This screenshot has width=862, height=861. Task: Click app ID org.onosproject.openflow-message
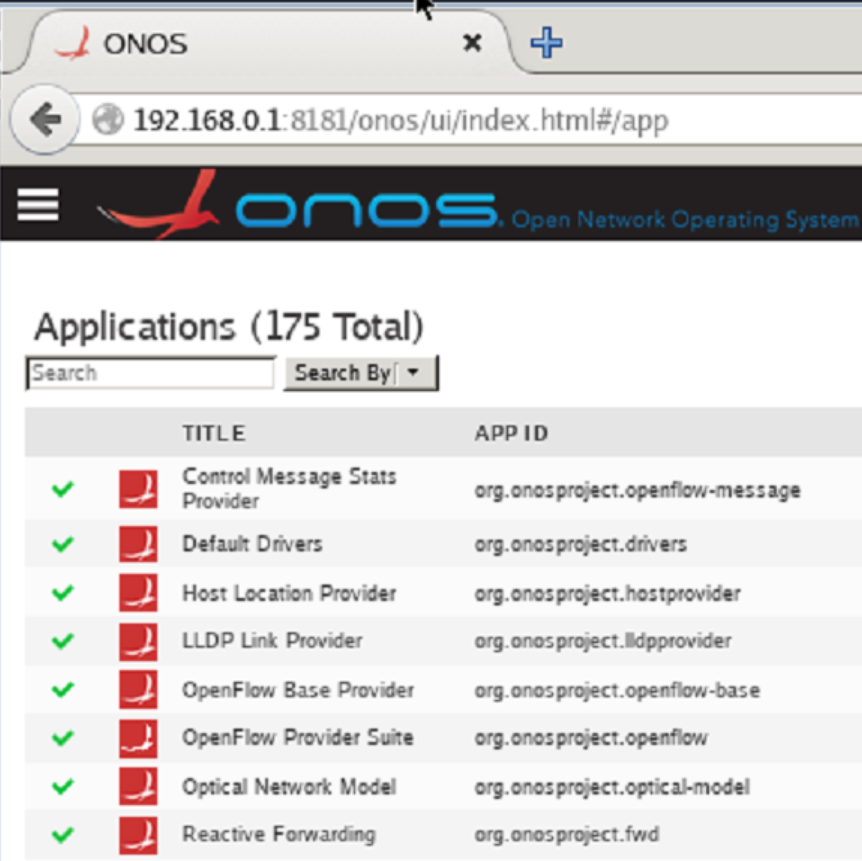point(637,490)
